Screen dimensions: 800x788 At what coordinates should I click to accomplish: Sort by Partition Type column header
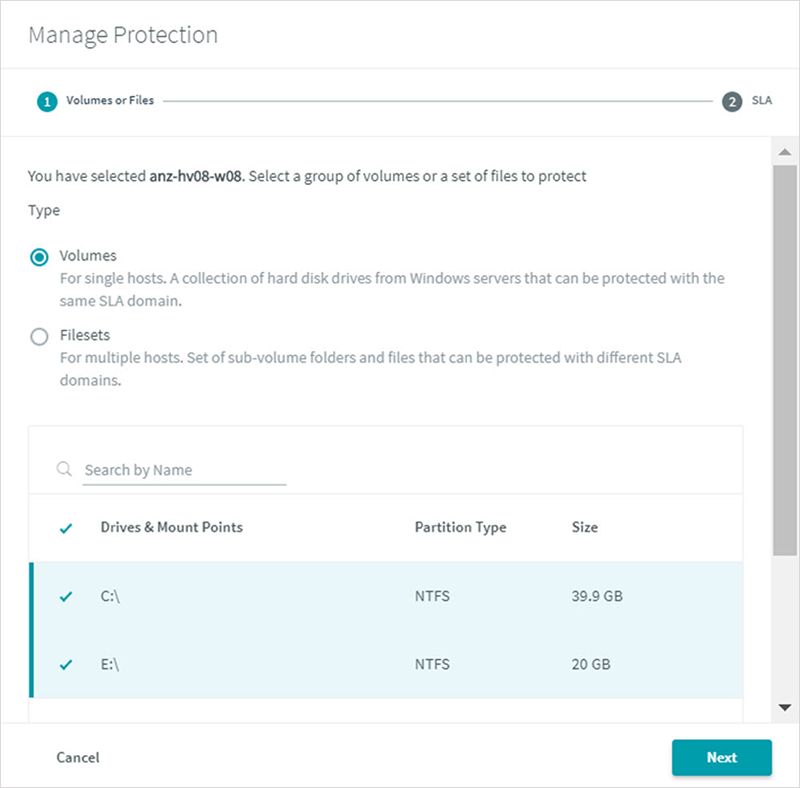pos(460,527)
